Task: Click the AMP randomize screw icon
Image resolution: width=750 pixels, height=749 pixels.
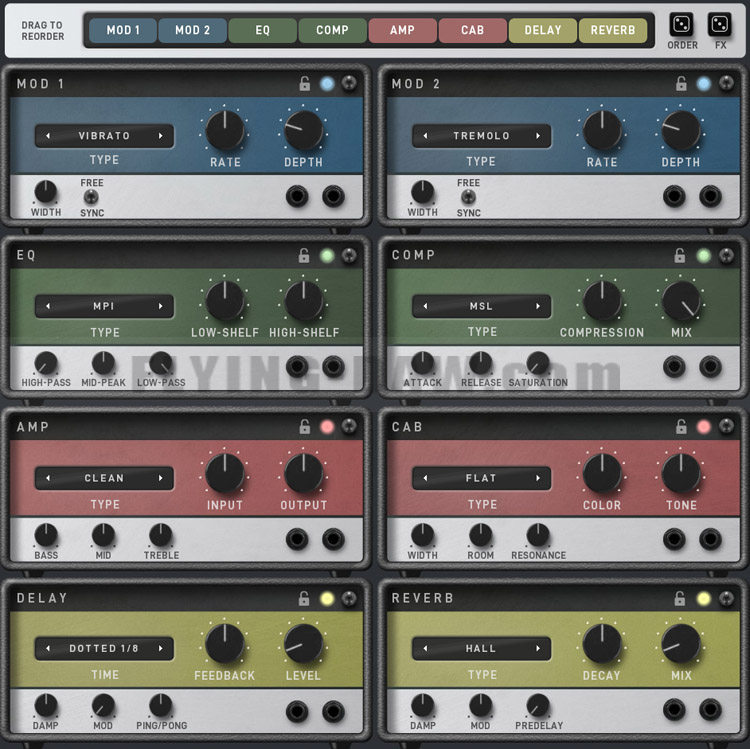Action: tap(349, 426)
